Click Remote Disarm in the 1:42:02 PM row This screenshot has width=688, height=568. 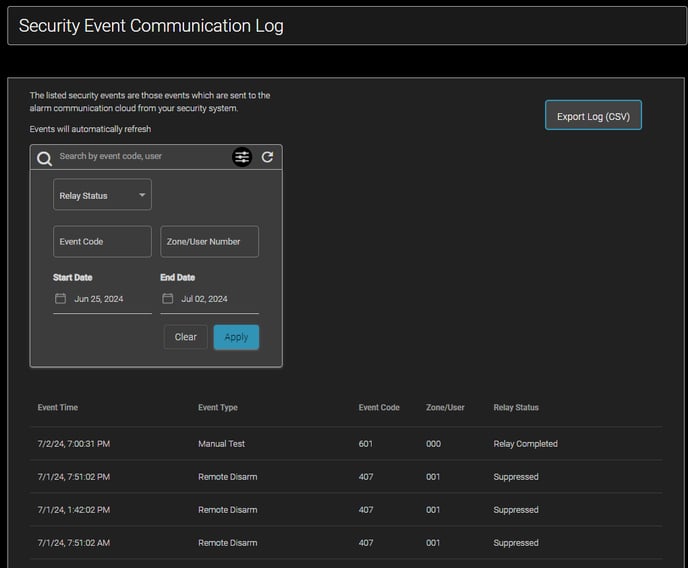pyautogui.click(x=228, y=510)
